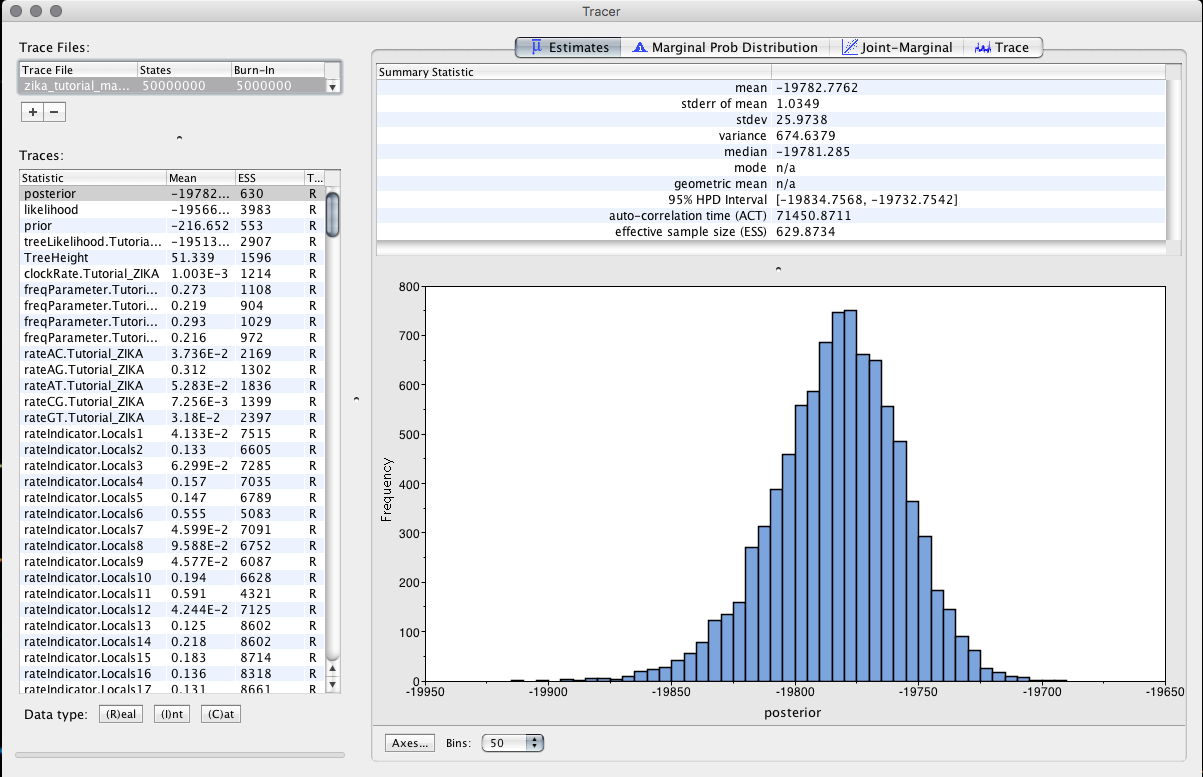Remove the trace file with the minus button
The width and height of the screenshot is (1203, 777).
click(x=54, y=113)
